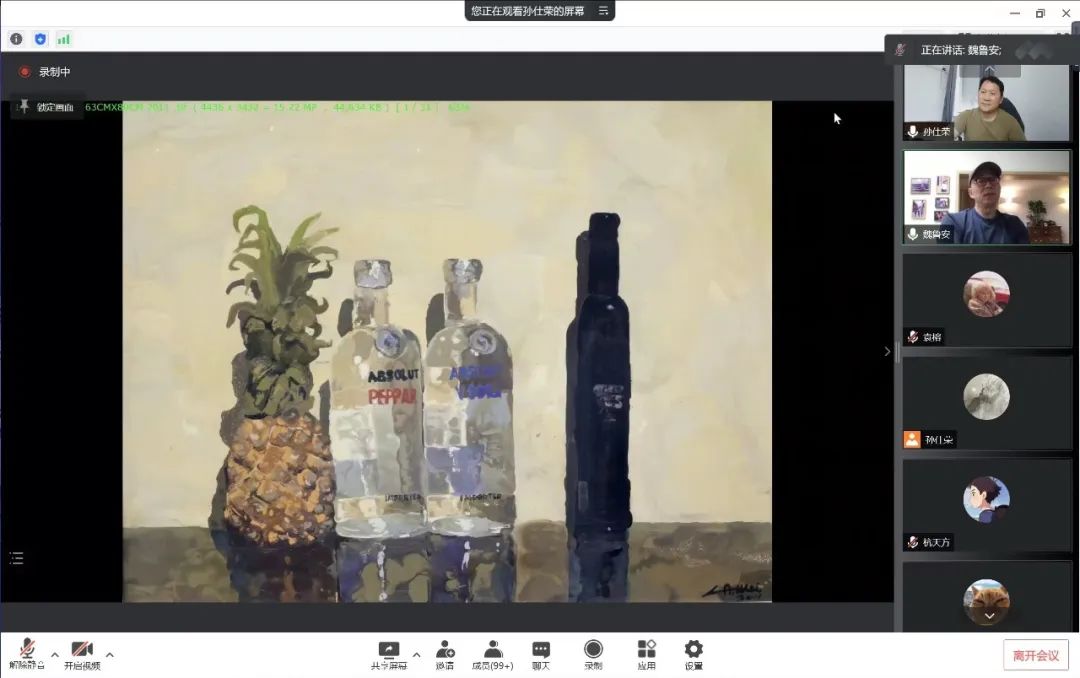Open the Members (成员) list
1080x678 pixels.
click(492, 651)
